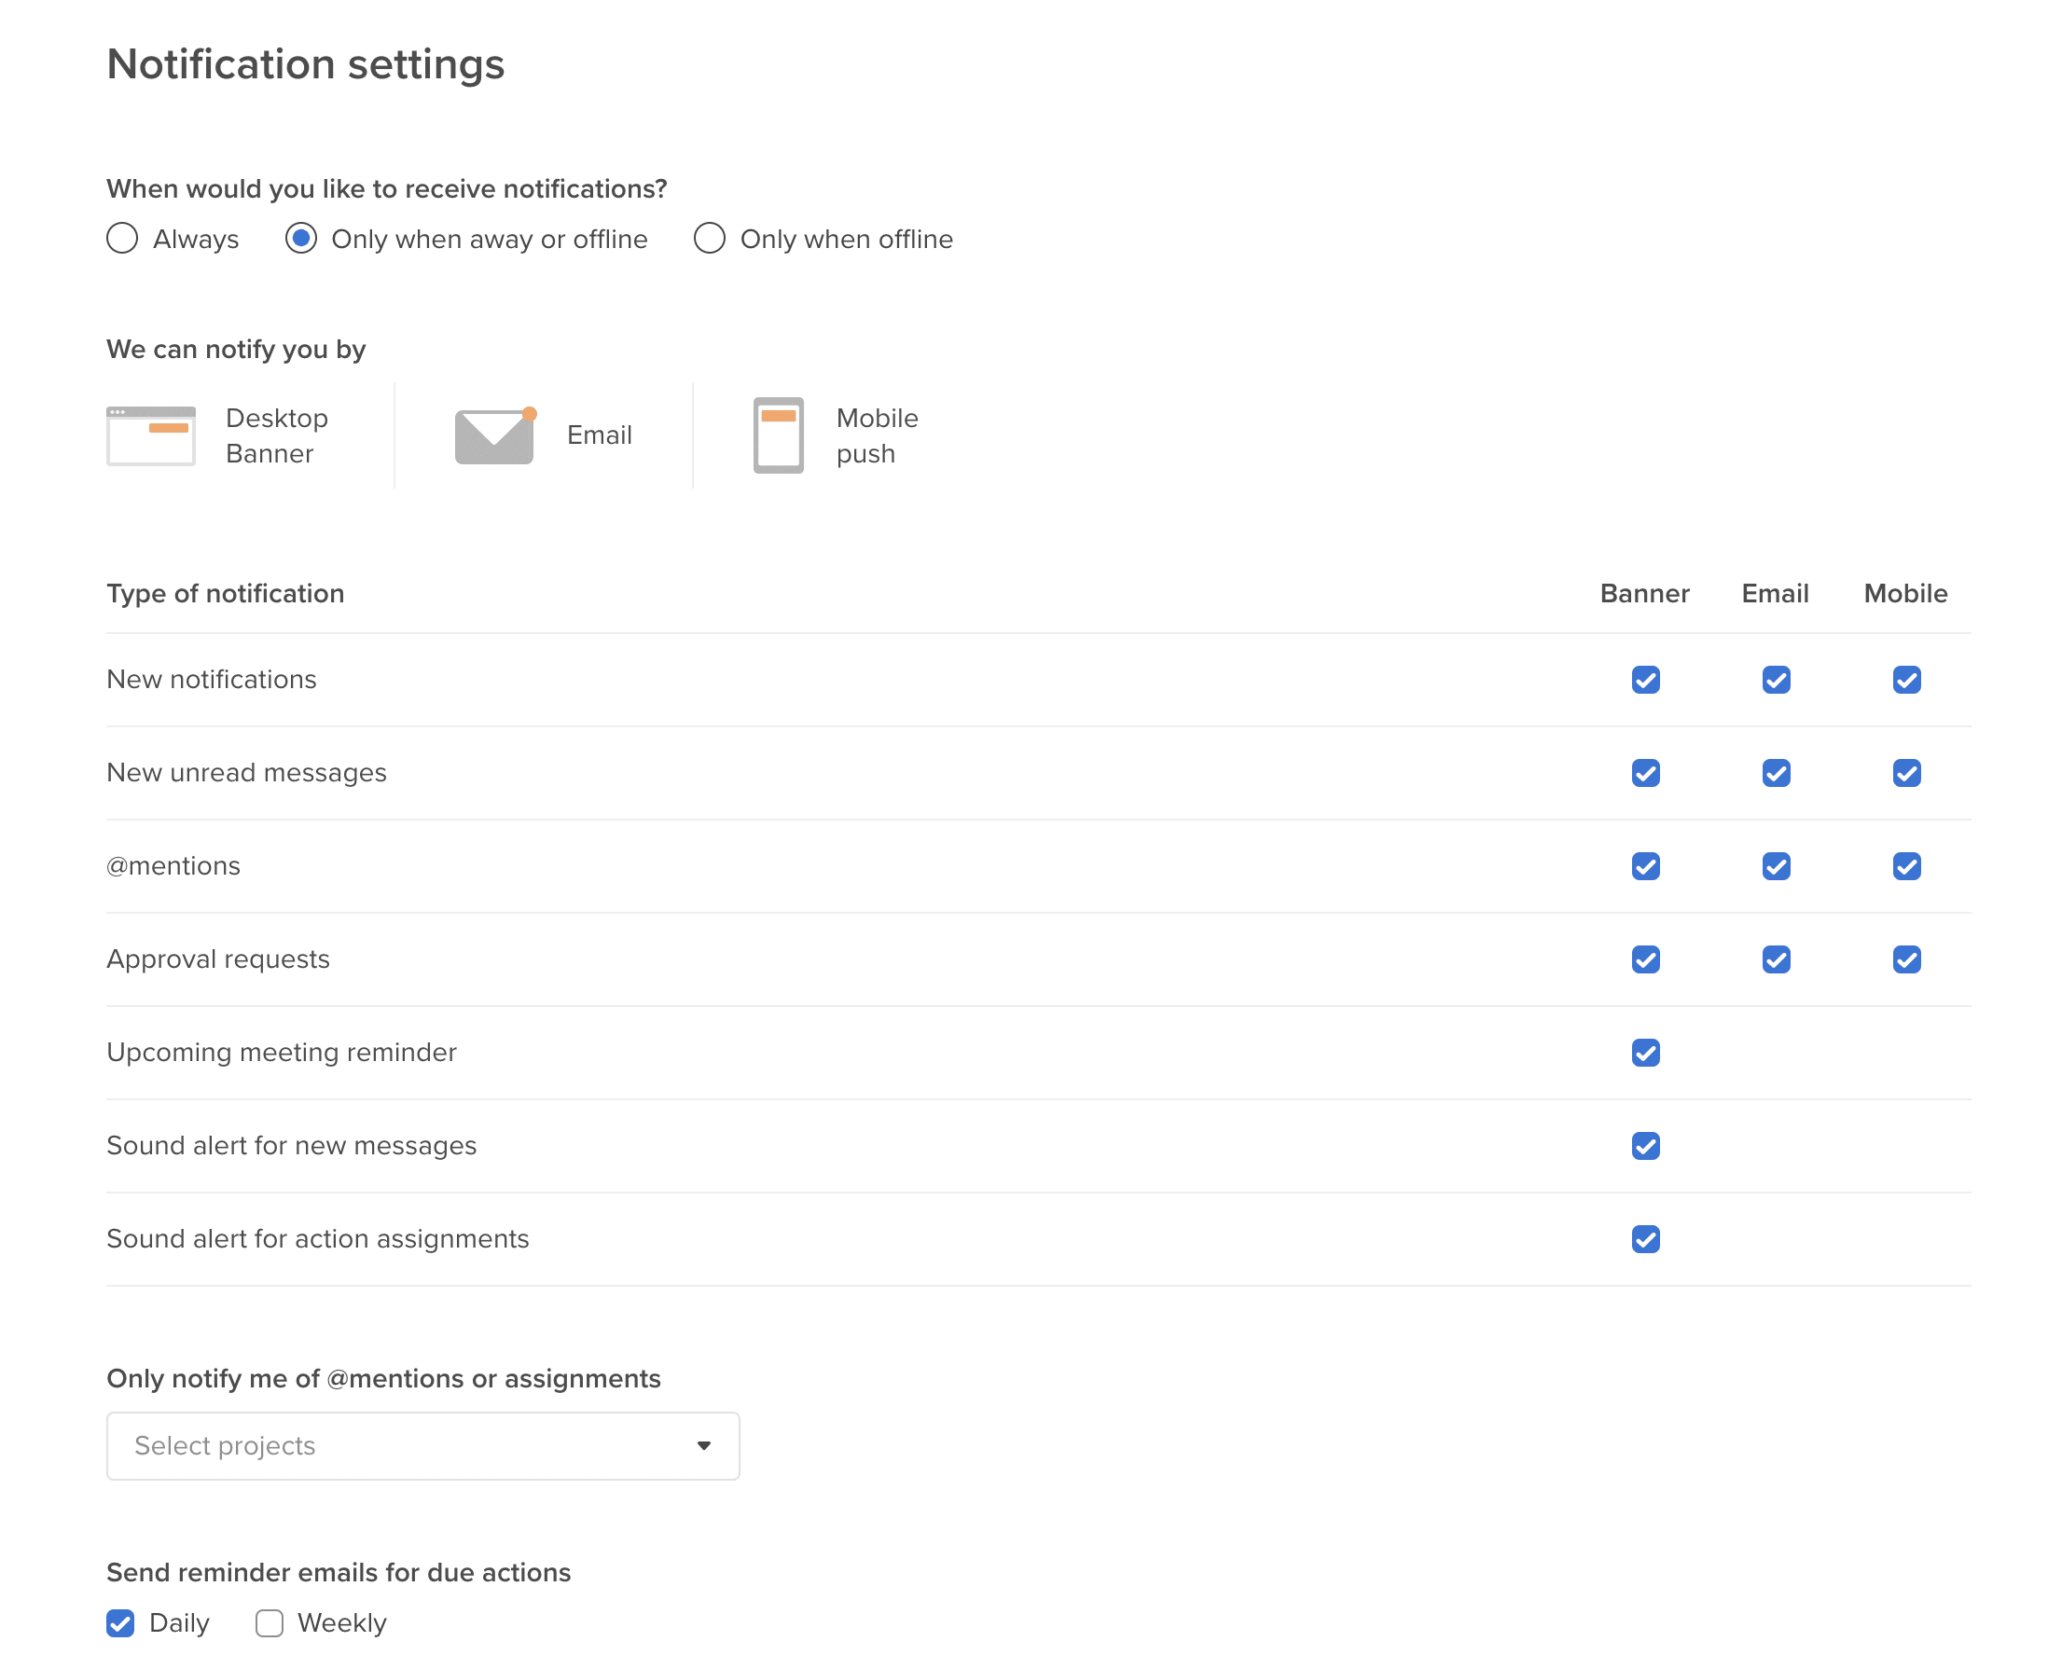Select the "Always" notification option
Viewport: 2048px width, 1669px height.
(x=122, y=238)
